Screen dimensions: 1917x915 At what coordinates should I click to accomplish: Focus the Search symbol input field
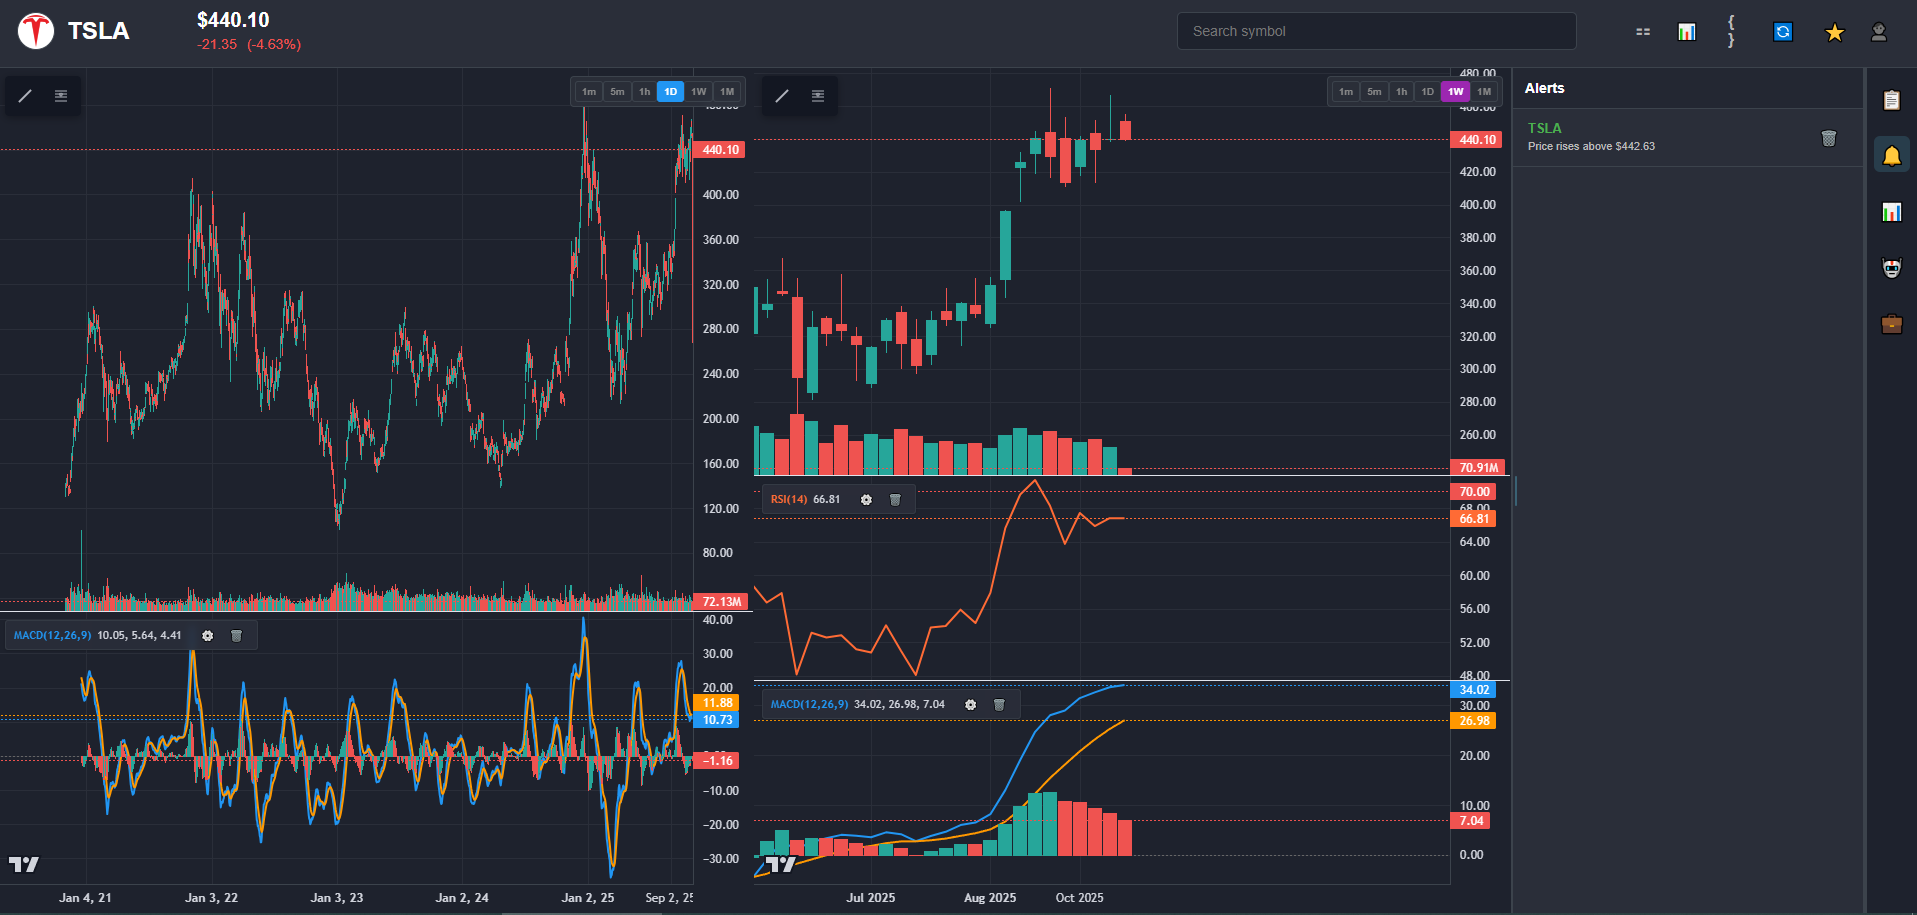pyautogui.click(x=1376, y=31)
